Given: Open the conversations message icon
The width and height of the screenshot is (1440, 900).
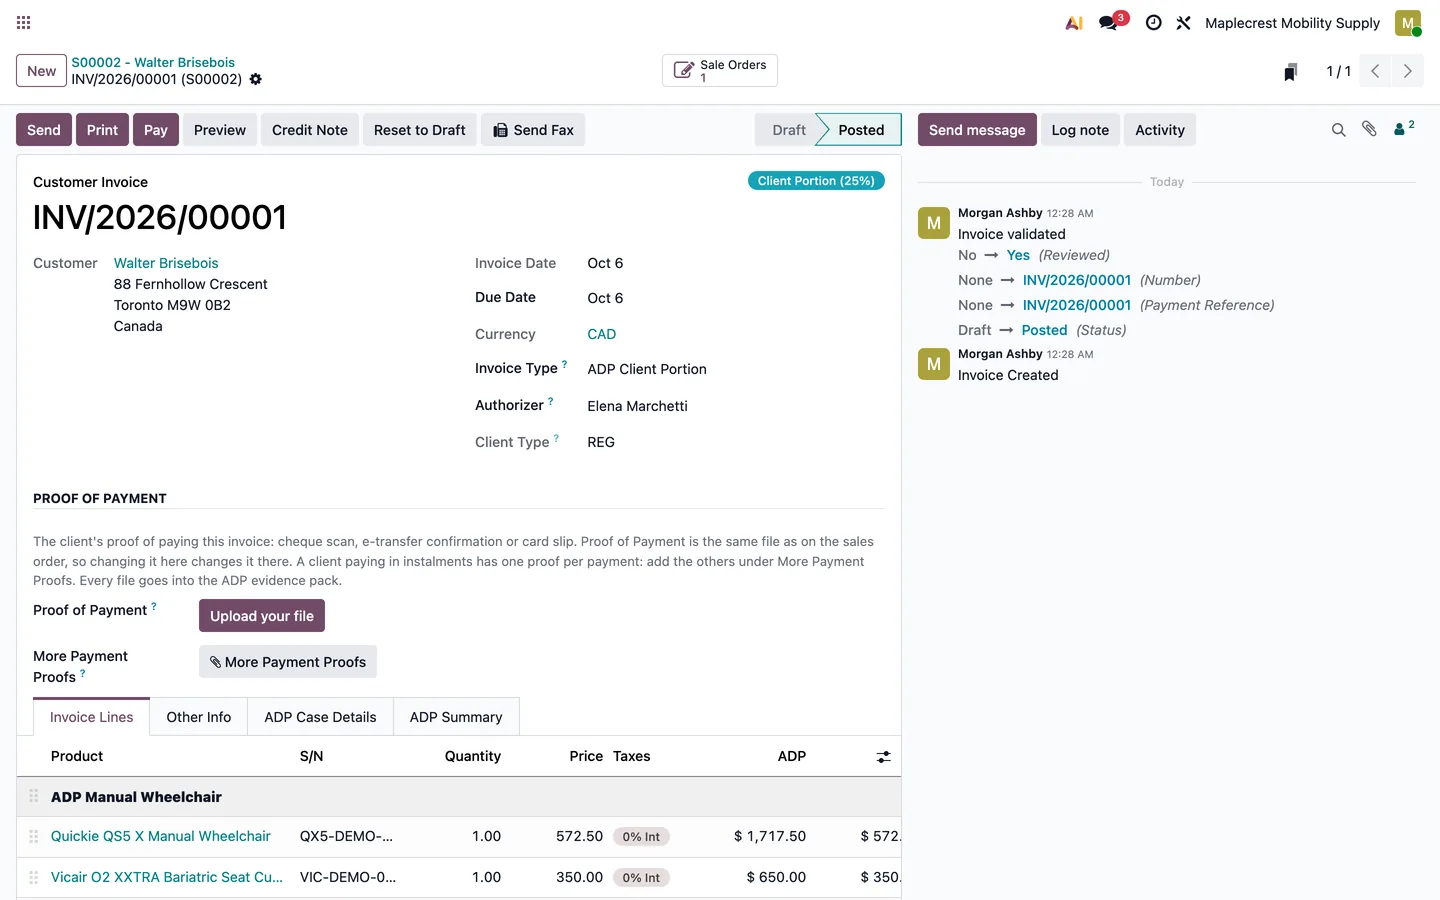Looking at the screenshot, I should coord(1109,23).
